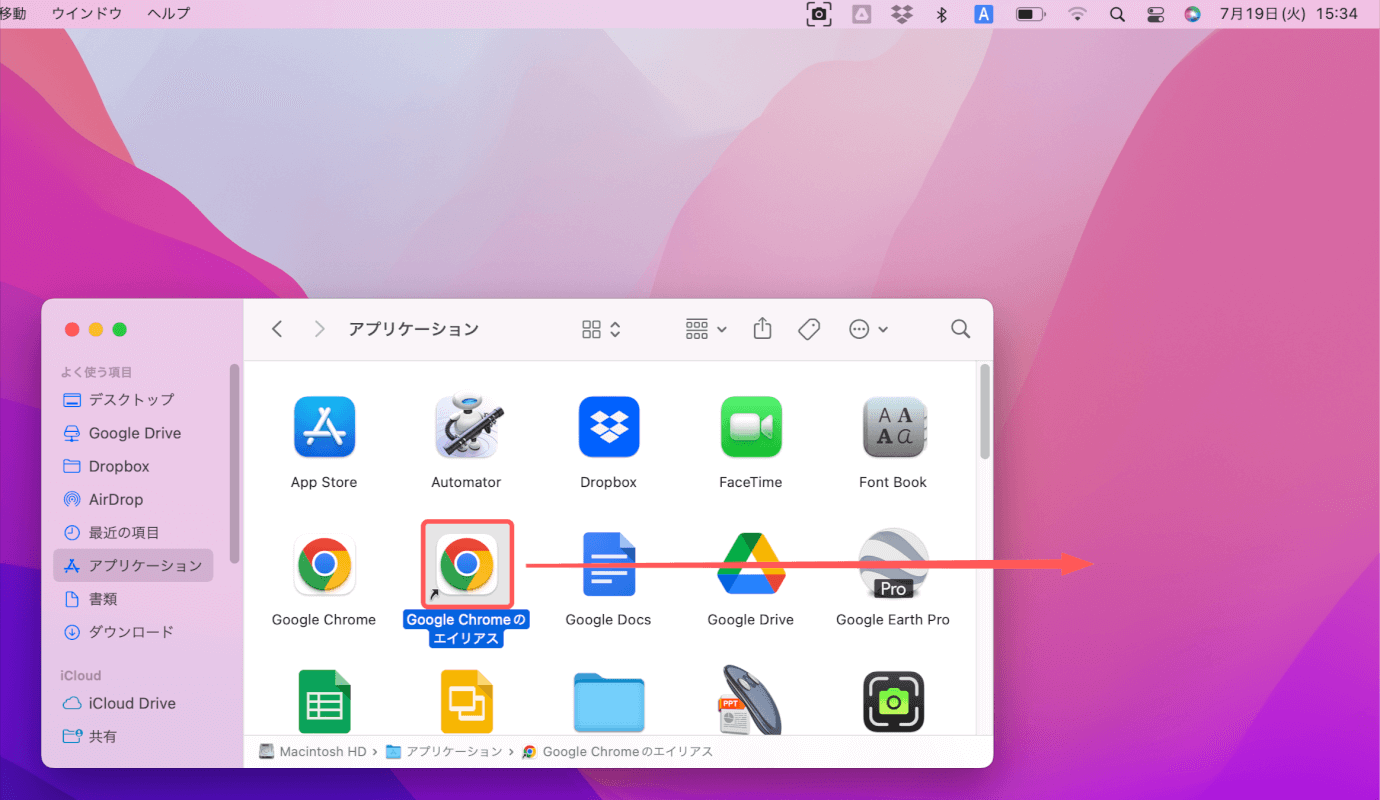This screenshot has height=800, width=1380.
Task: Select the Google Drive app icon
Action: (x=751, y=565)
